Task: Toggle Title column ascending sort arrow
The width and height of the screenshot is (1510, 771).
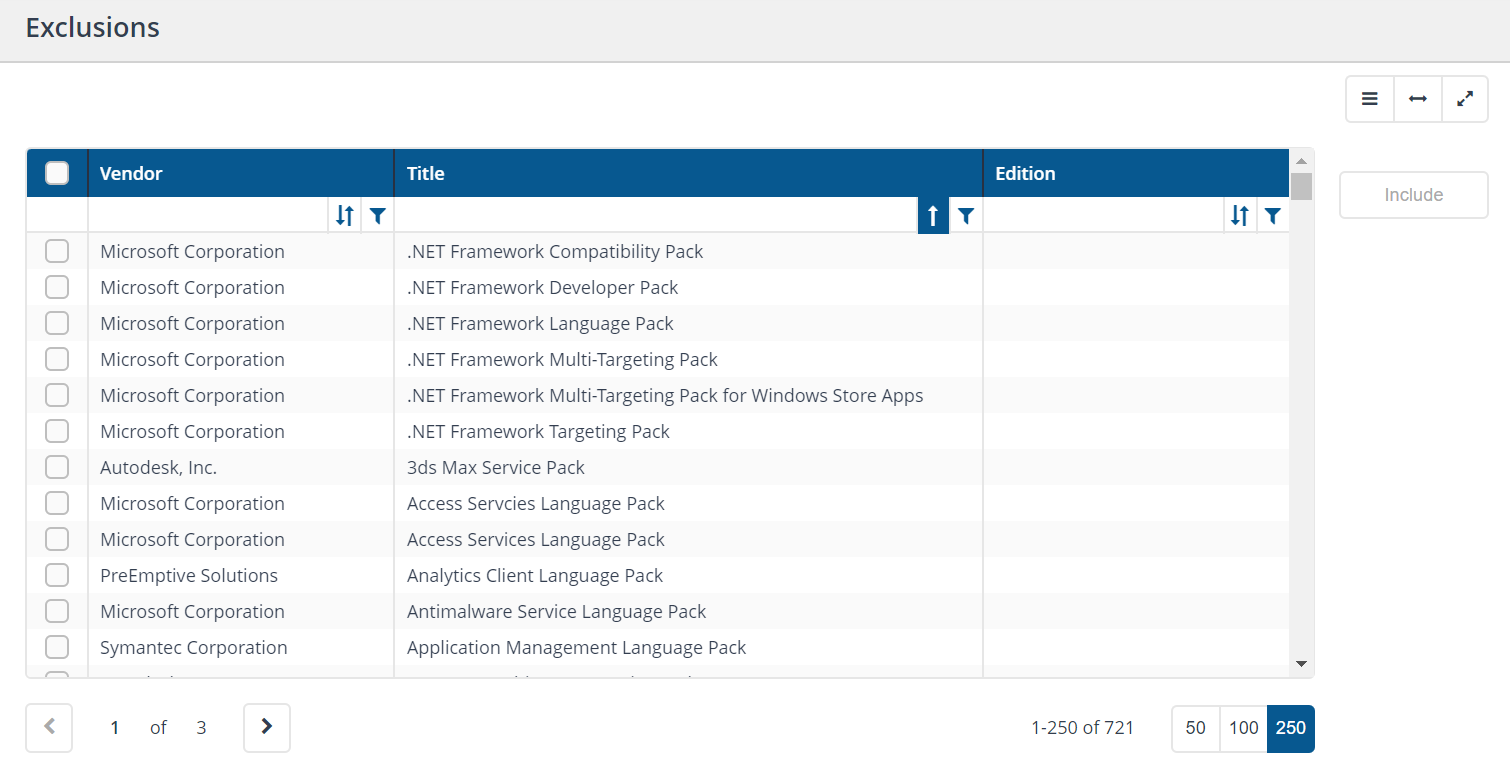Action: coord(933,215)
